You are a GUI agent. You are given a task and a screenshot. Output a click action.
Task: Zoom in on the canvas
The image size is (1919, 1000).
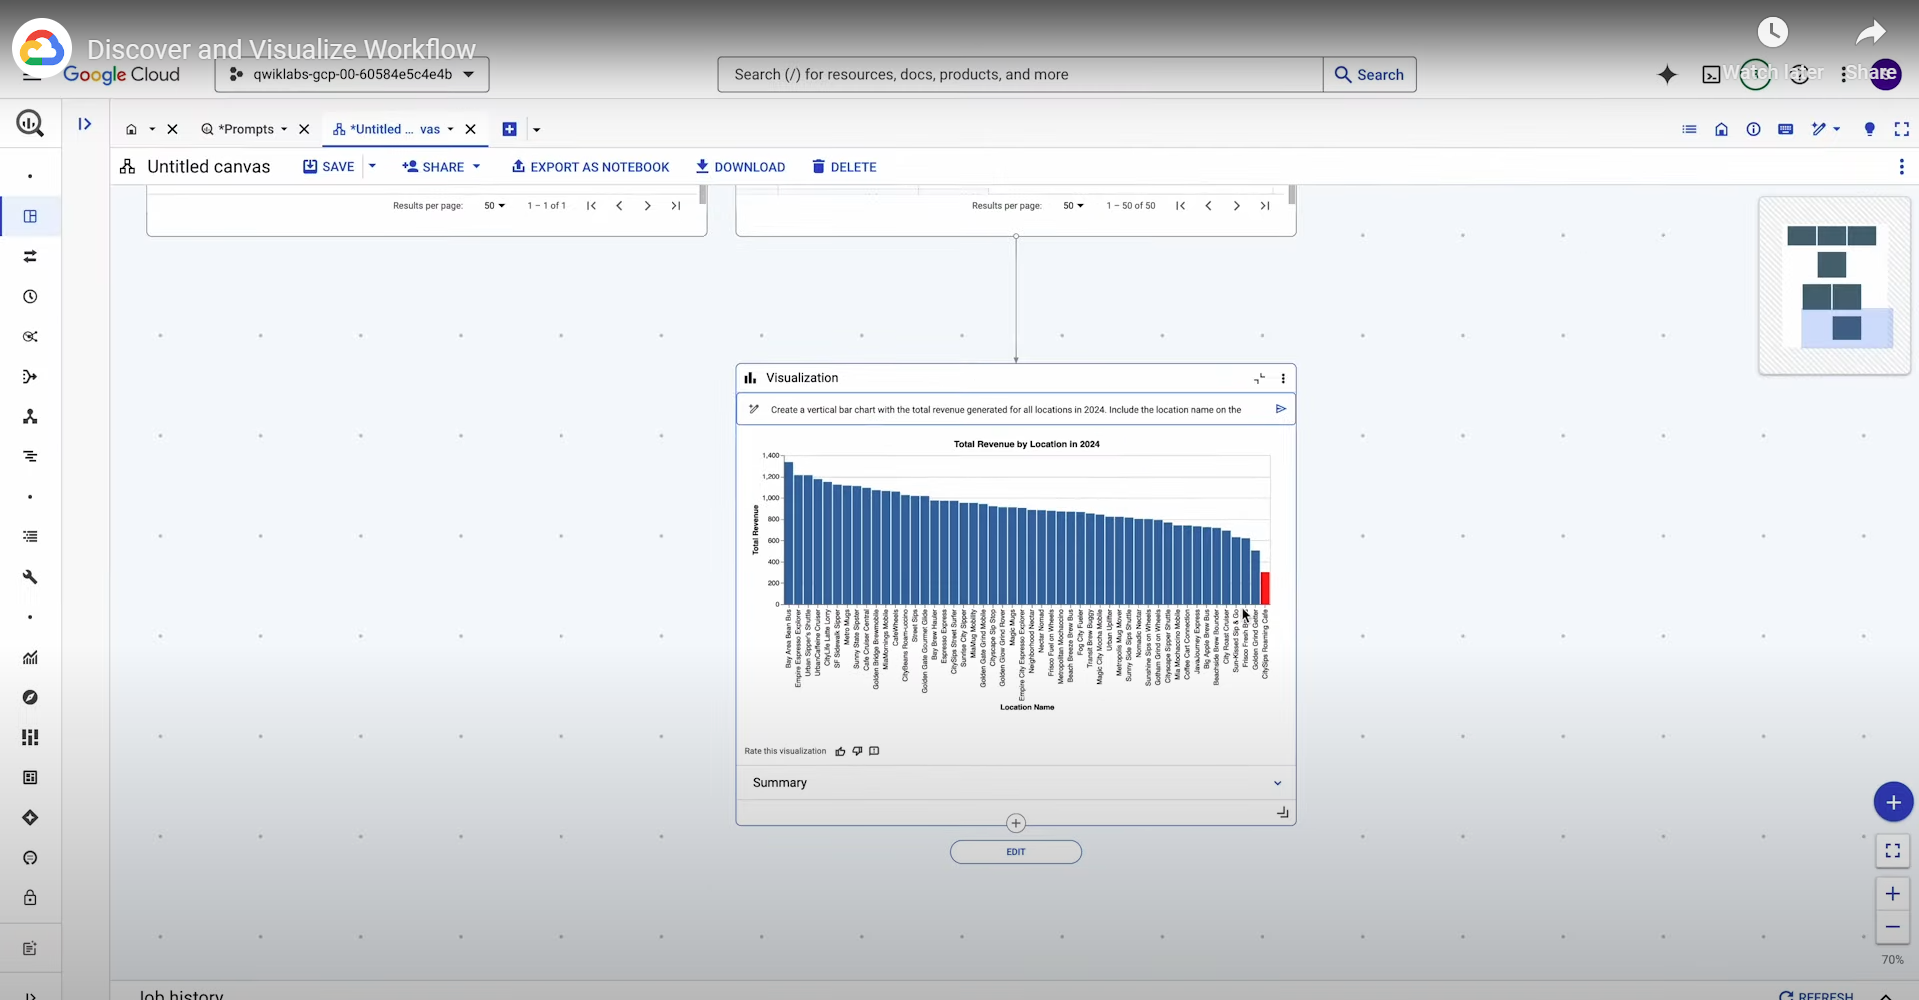click(x=1892, y=894)
